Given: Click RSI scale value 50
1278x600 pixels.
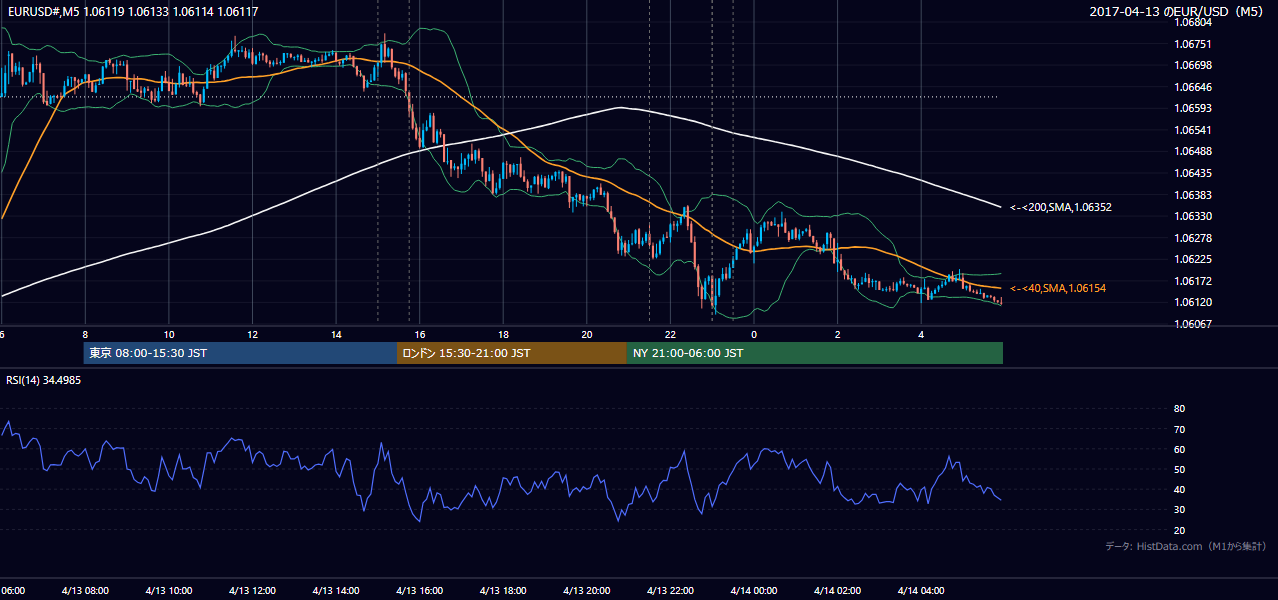Looking at the screenshot, I should 1179,470.
